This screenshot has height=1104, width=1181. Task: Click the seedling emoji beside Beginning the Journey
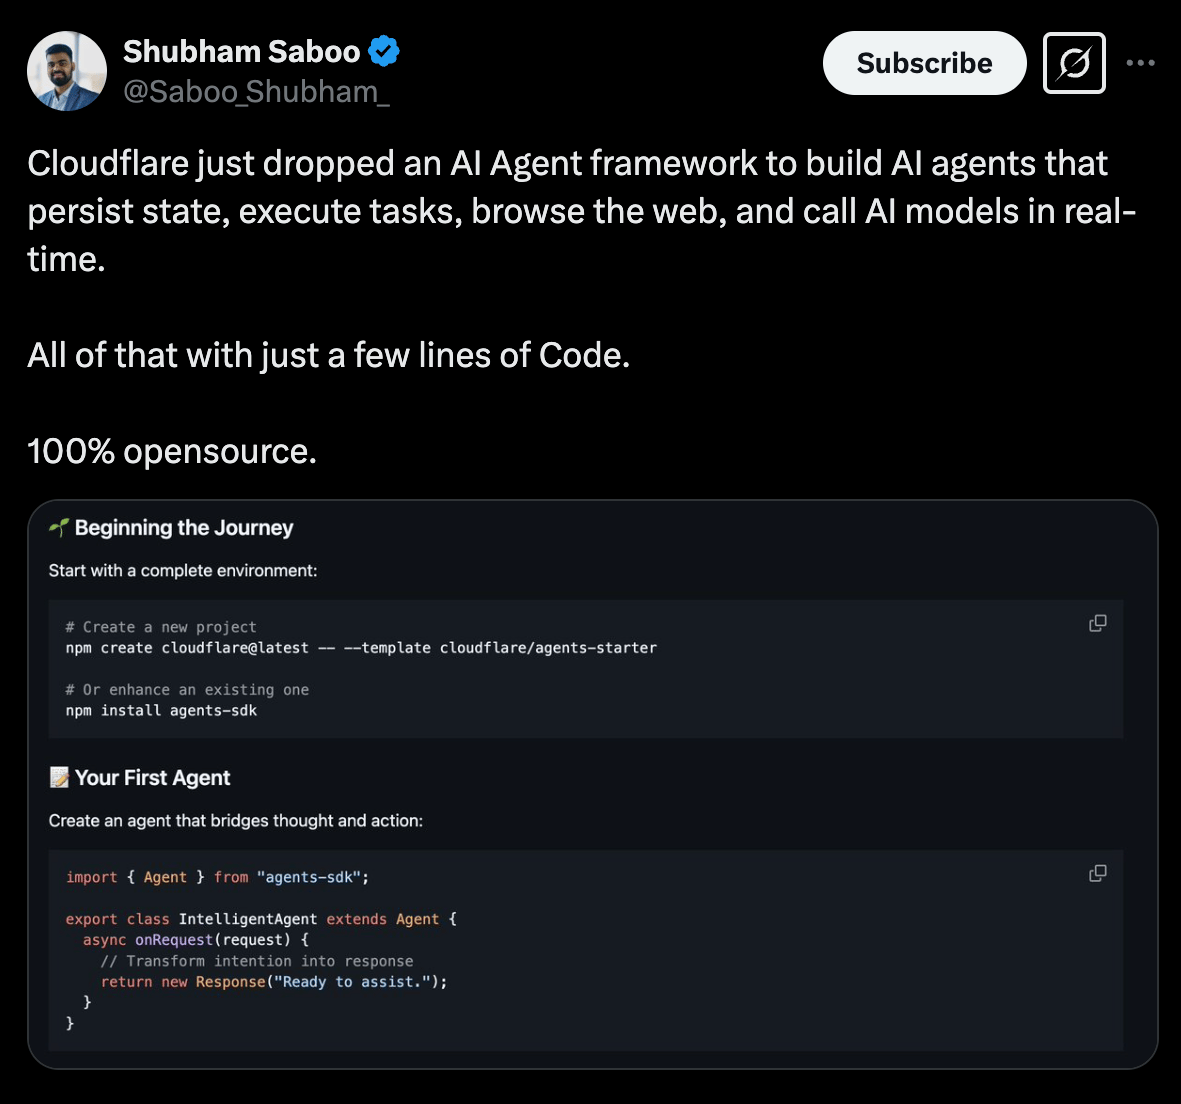click(59, 528)
